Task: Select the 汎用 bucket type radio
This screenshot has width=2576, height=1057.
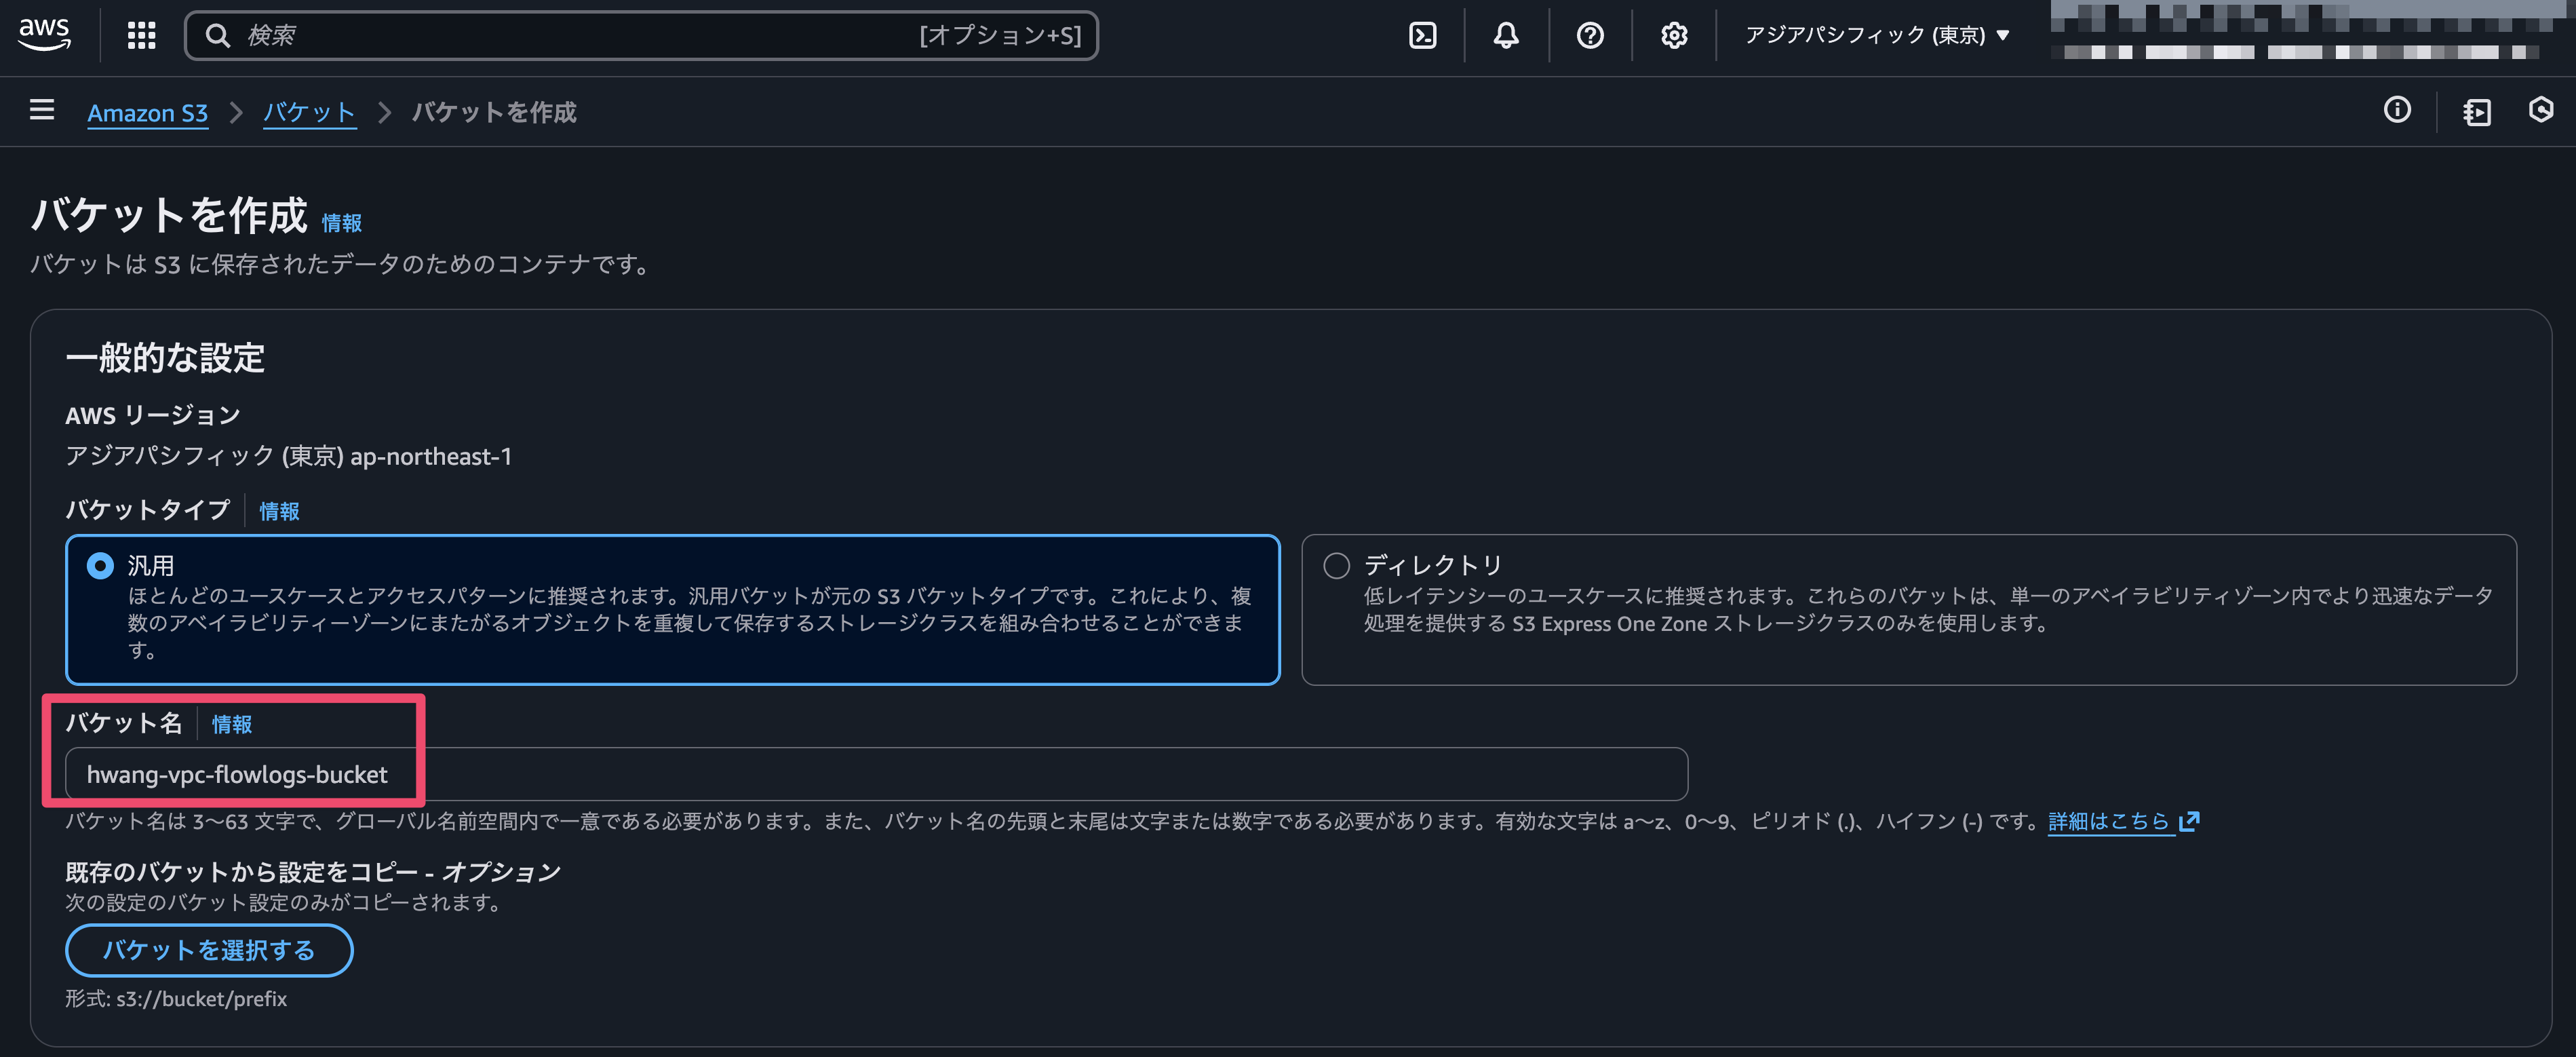Action: point(101,566)
